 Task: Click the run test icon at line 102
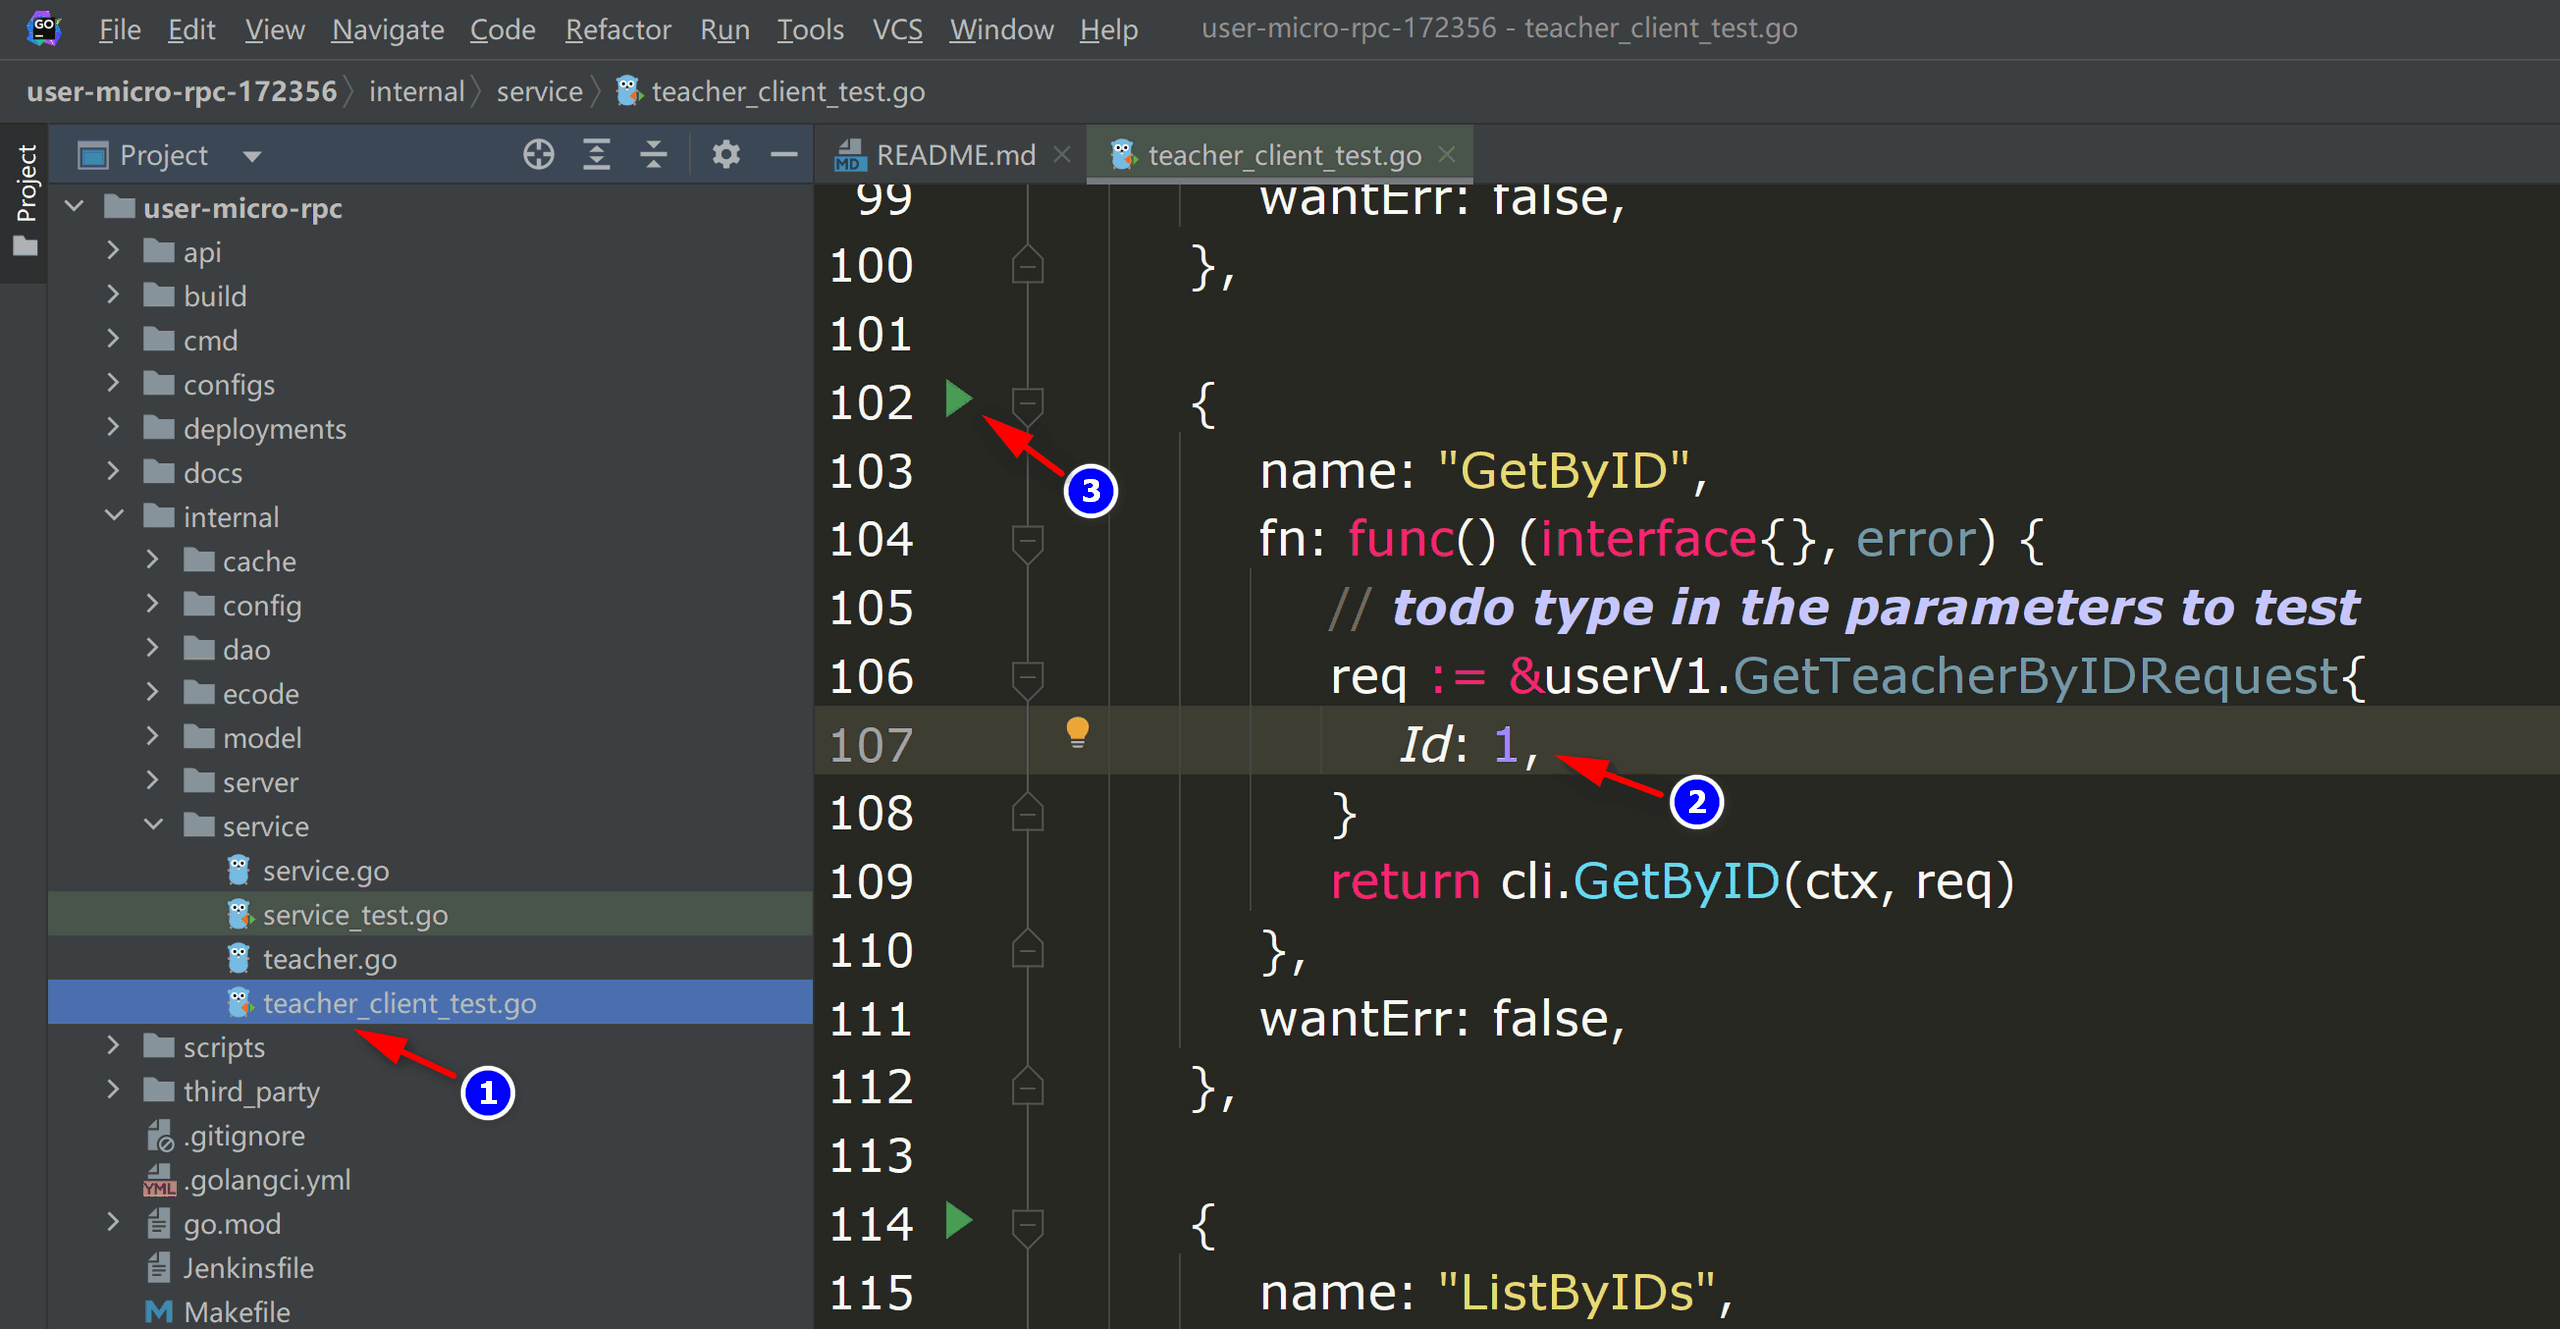[958, 400]
